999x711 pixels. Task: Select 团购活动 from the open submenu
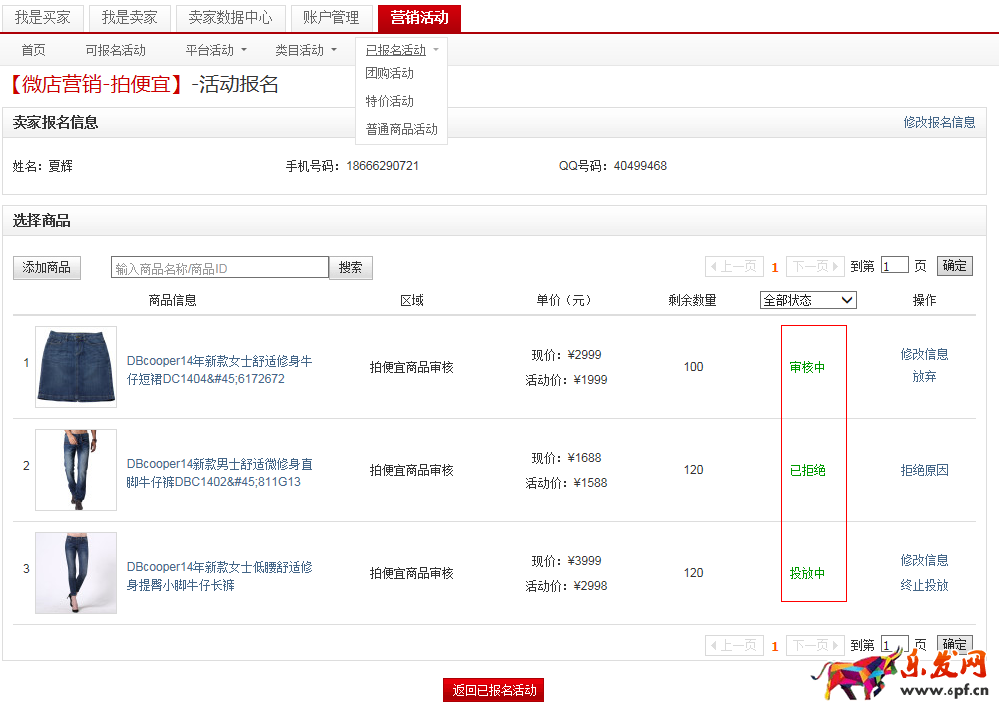[x=390, y=73]
